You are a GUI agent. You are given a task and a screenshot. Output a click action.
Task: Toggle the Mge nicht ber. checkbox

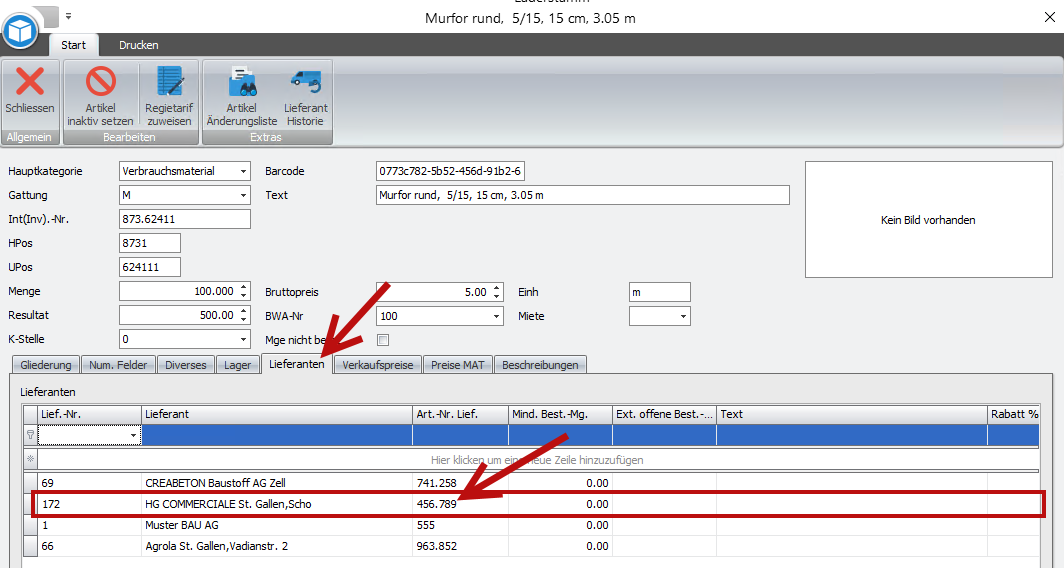click(x=382, y=340)
